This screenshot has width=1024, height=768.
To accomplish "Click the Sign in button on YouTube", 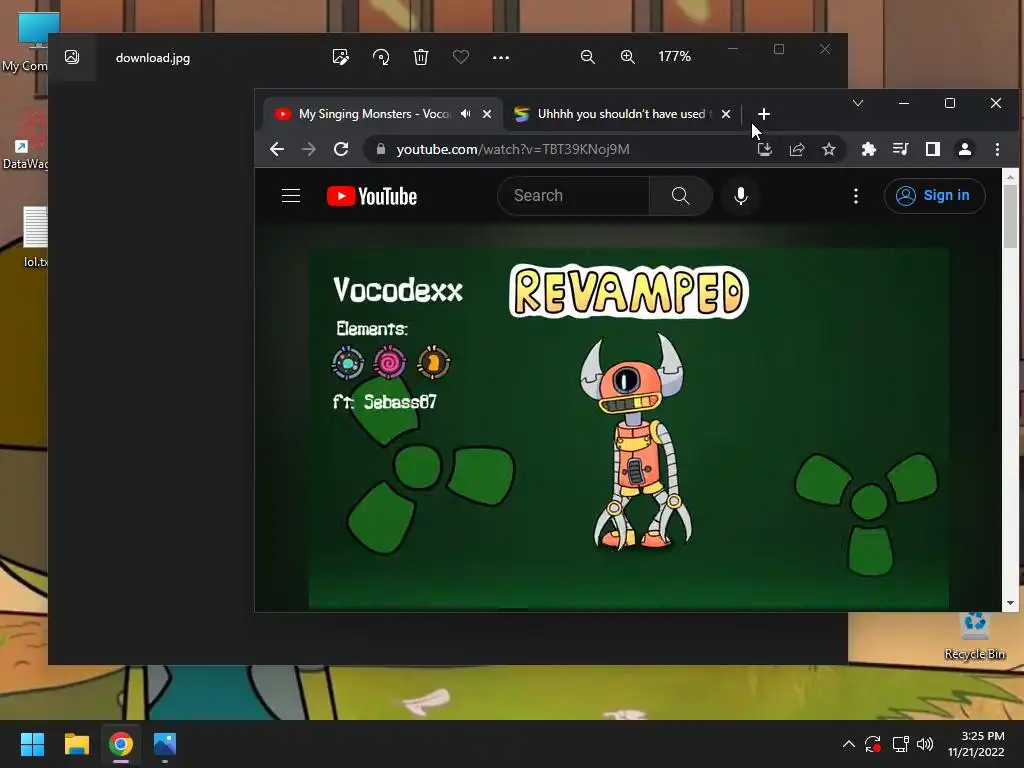I will click(x=934, y=195).
